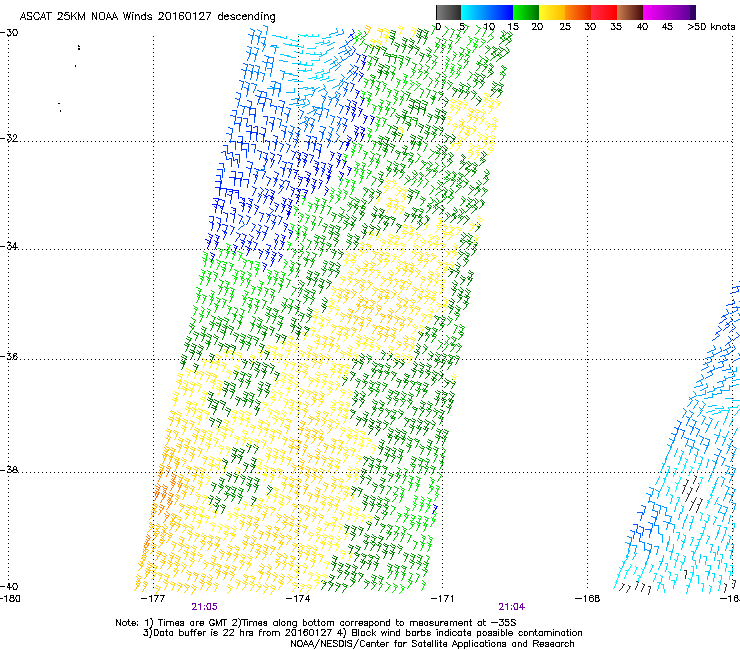Click the orange wind barbs near -38 latitude

pyautogui.click(x=166, y=491)
